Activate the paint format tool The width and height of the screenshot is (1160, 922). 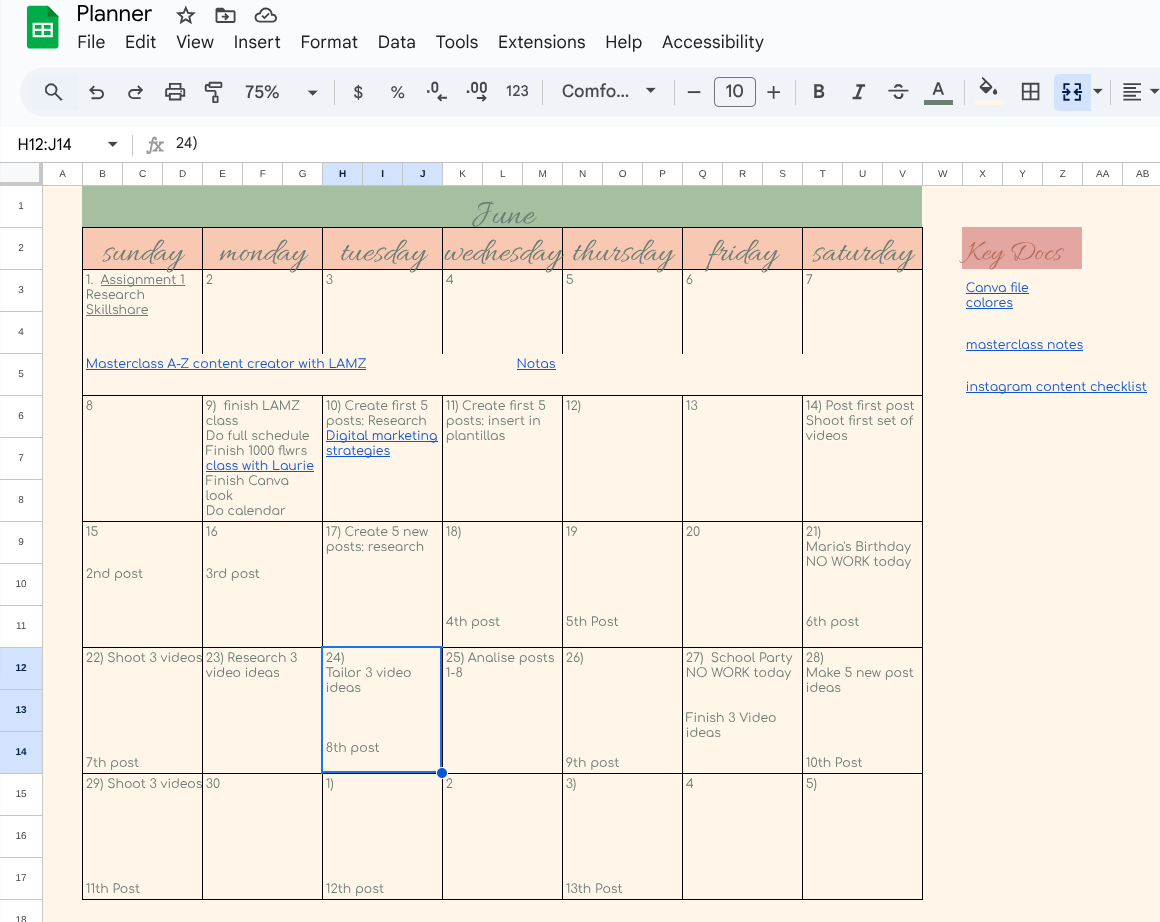point(213,92)
